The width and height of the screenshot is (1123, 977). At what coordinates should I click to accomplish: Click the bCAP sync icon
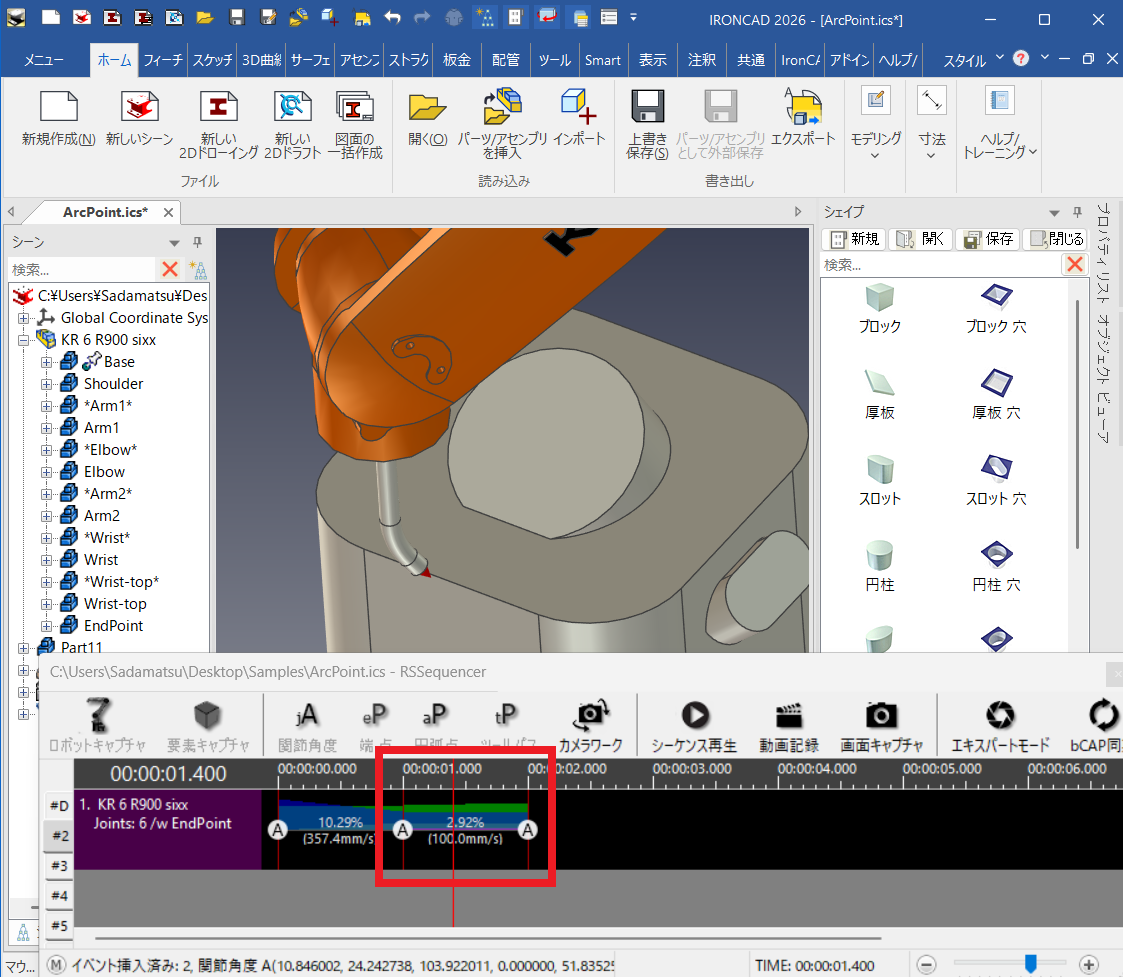coord(1103,714)
